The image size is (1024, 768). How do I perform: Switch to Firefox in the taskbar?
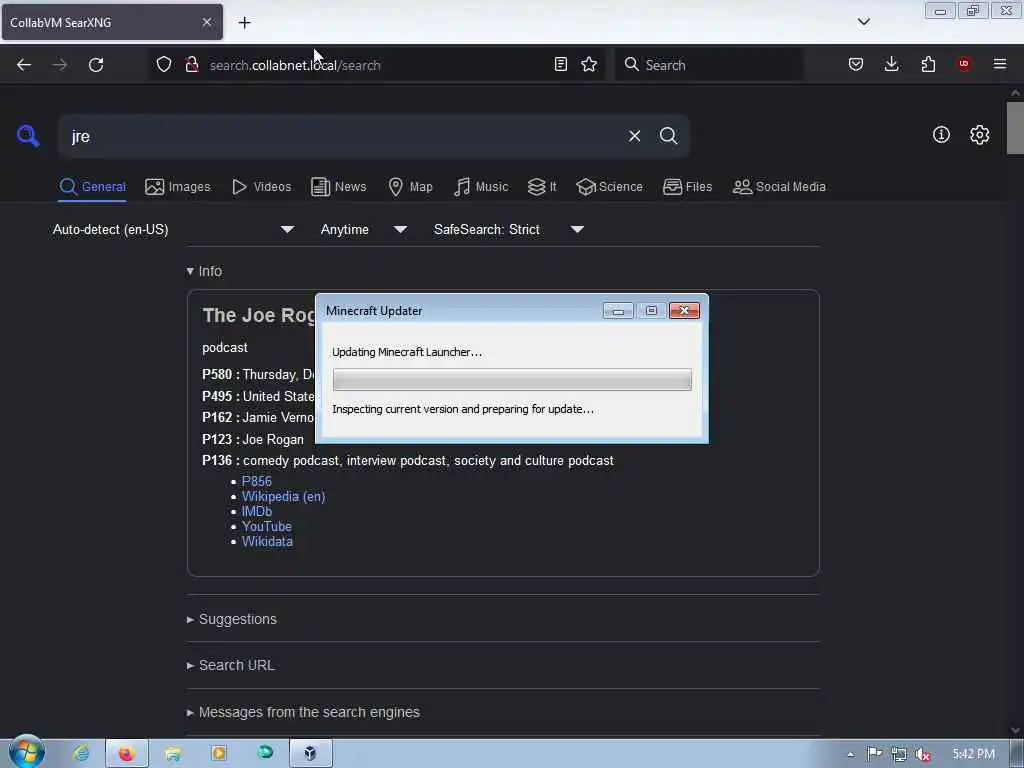(x=127, y=753)
